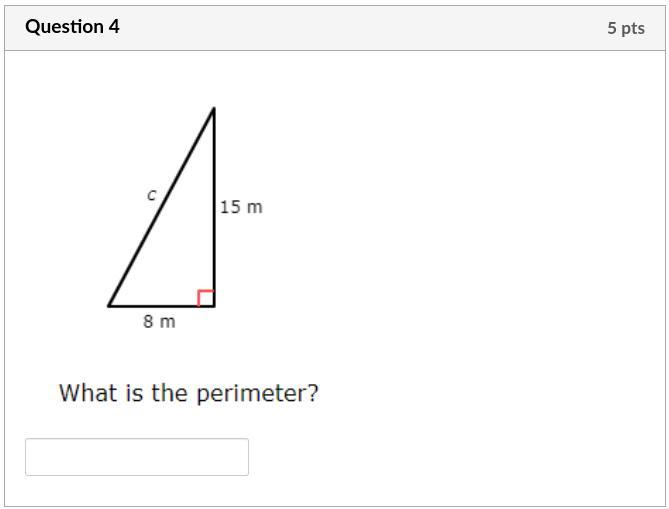Image resolution: width=669 pixels, height=509 pixels.
Task: Click the Question 4 heading
Action: point(72,27)
